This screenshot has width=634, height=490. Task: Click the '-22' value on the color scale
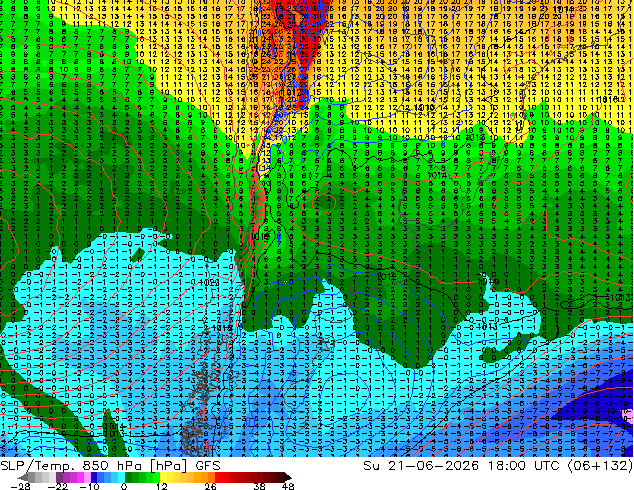coord(58,486)
